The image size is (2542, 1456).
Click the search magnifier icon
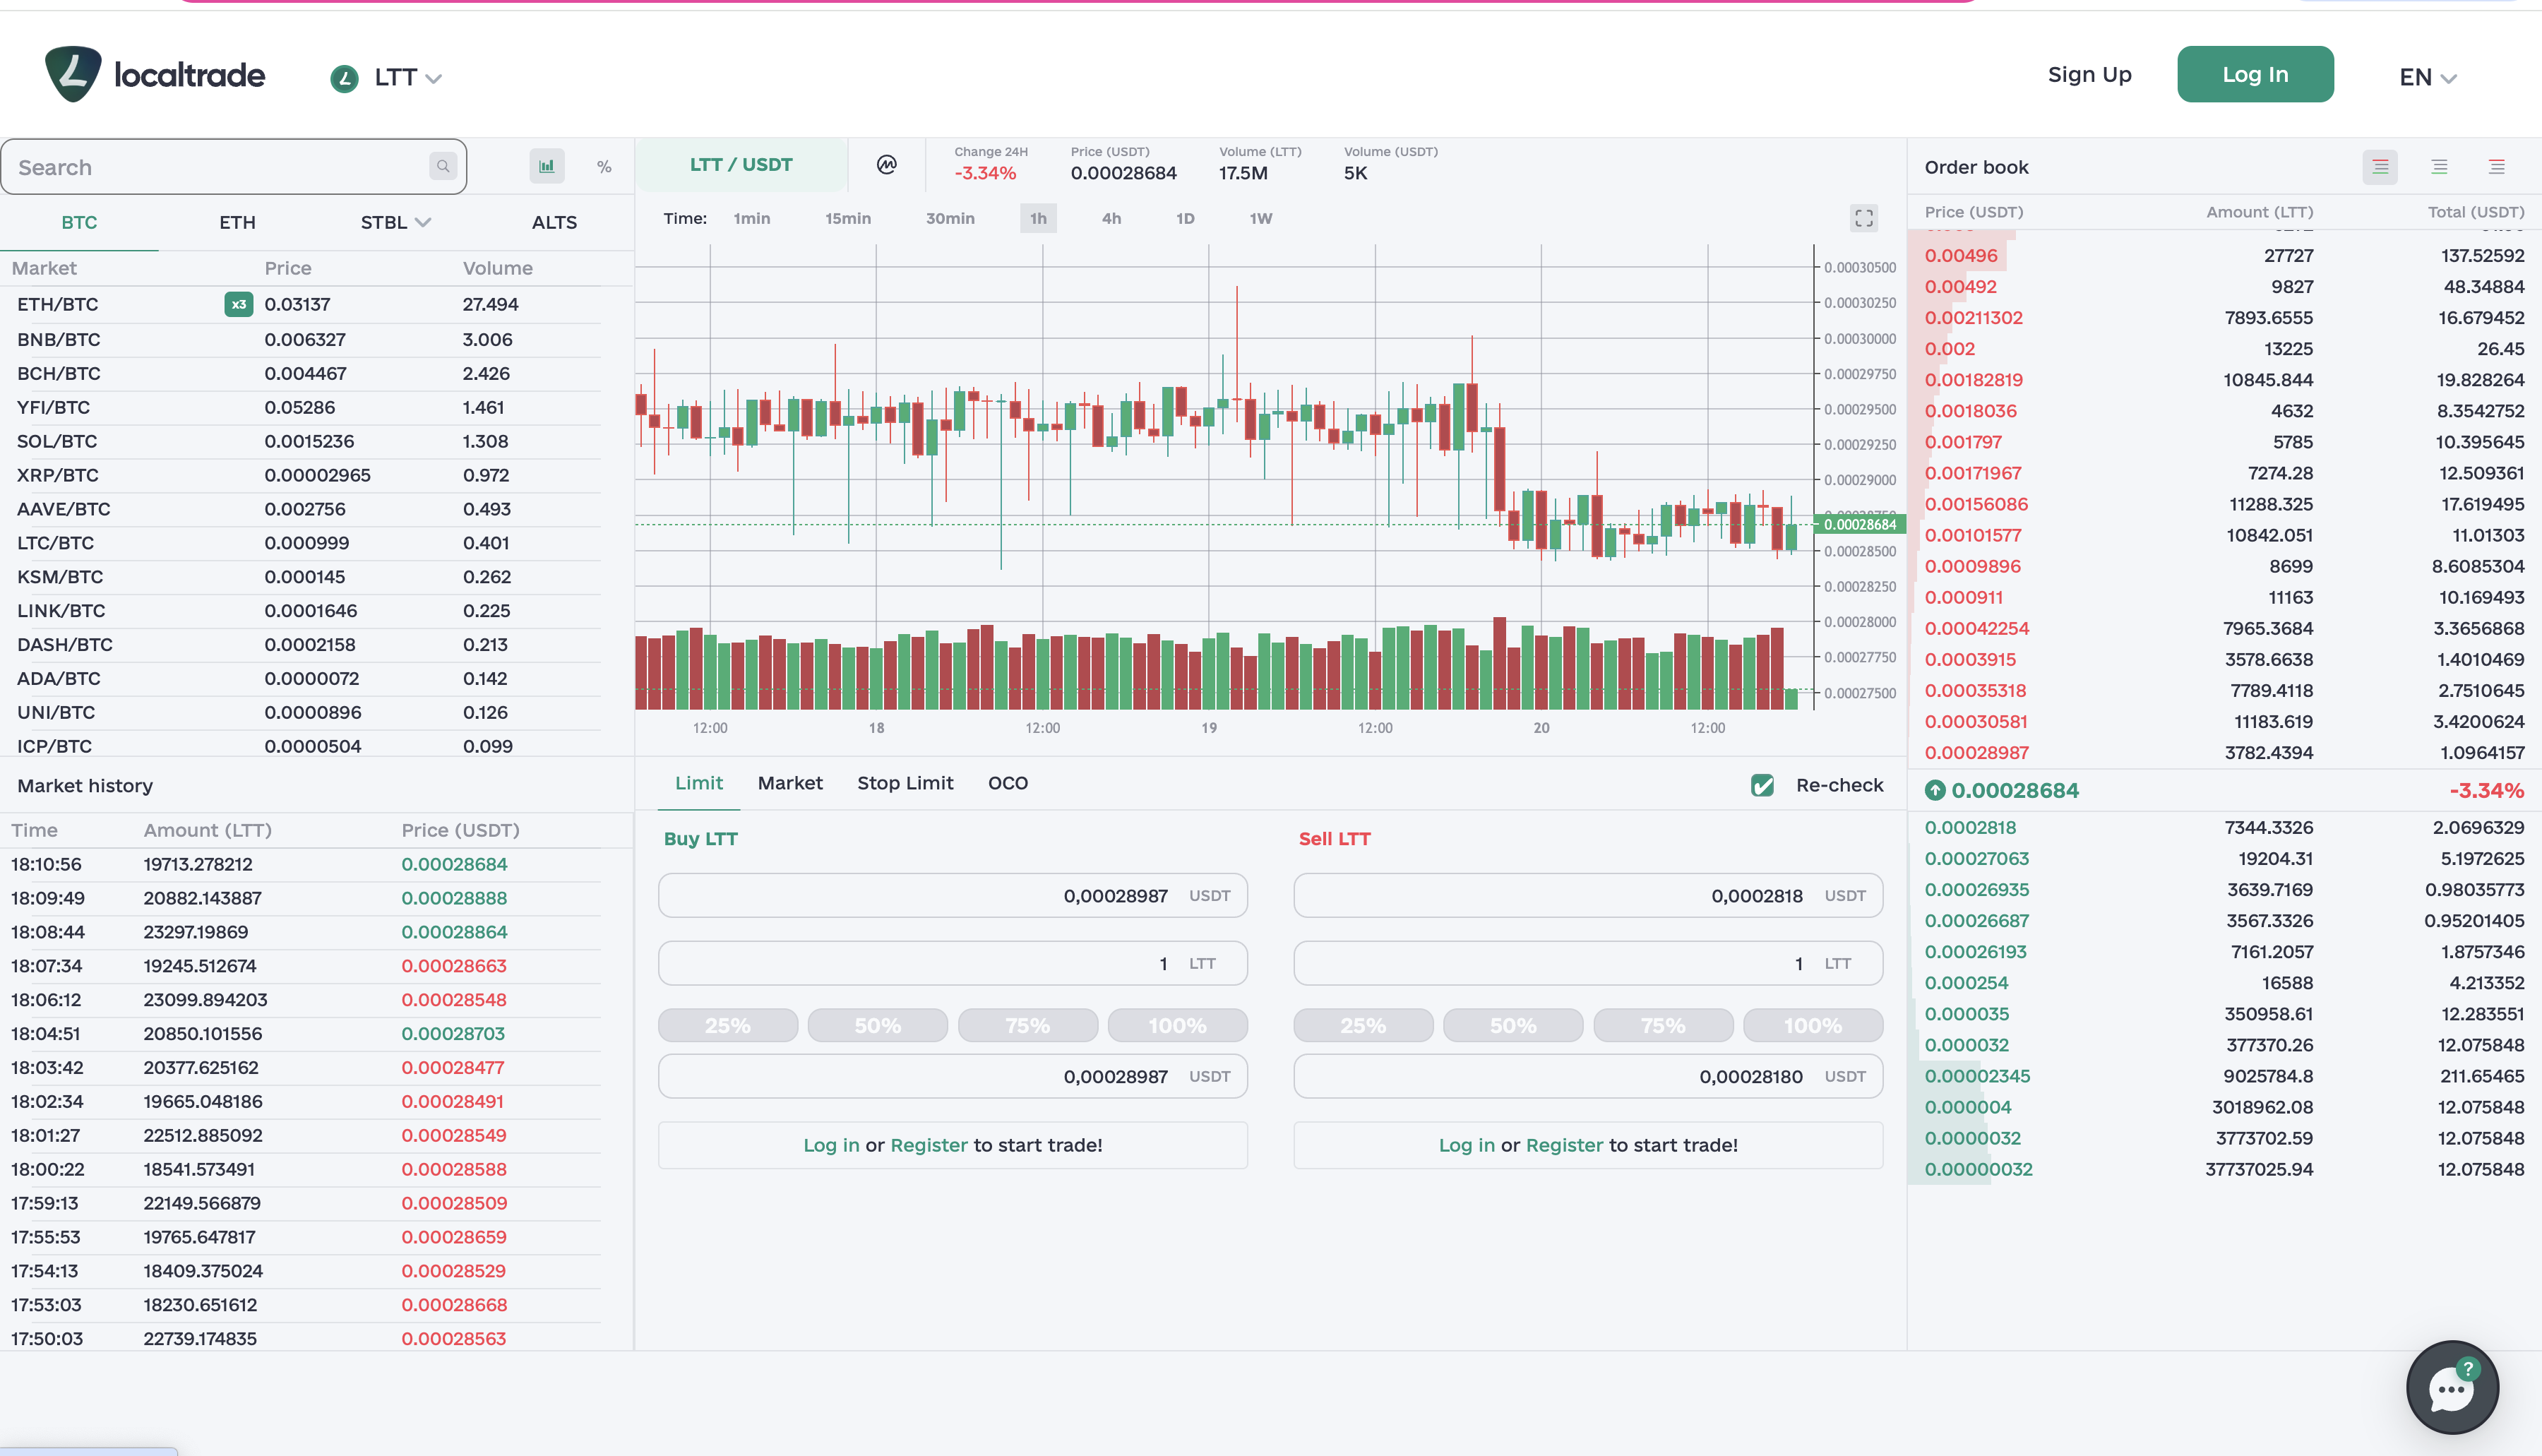tap(442, 166)
